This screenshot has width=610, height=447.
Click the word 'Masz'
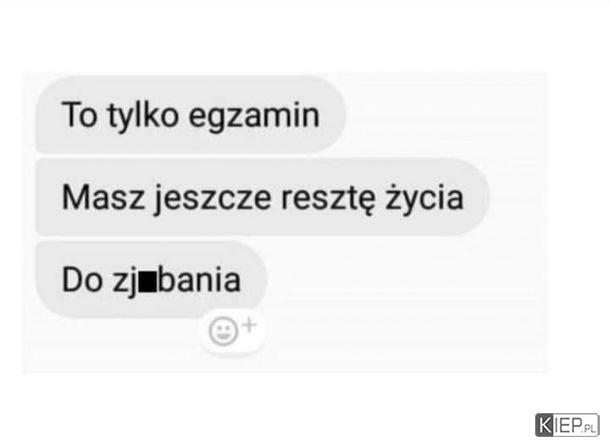[x=103, y=197]
